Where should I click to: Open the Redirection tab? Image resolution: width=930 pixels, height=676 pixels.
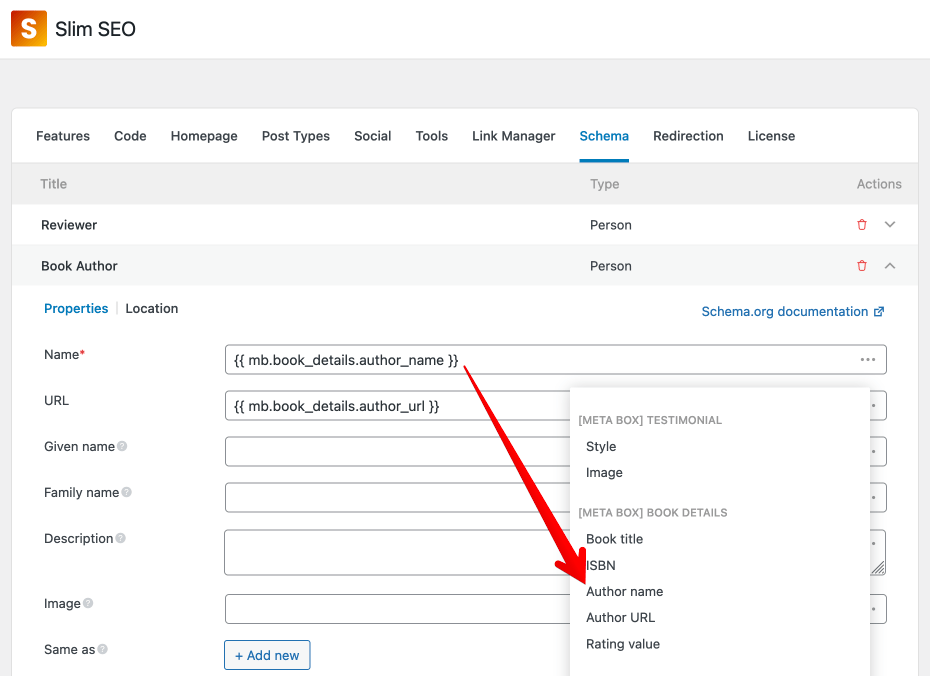pos(688,136)
